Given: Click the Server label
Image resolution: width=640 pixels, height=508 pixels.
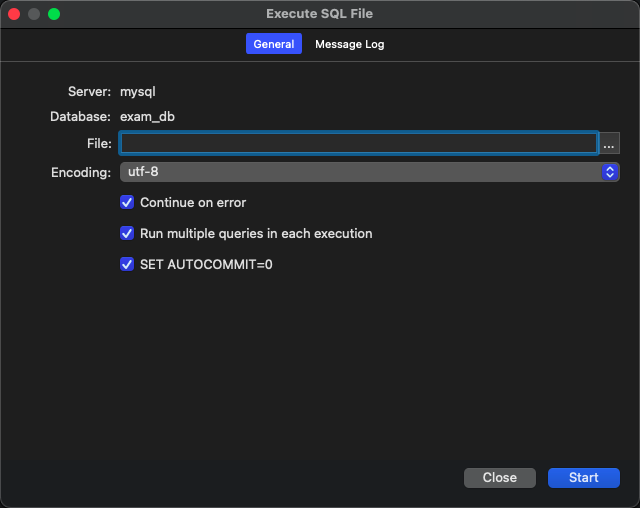Looking at the screenshot, I should click(x=89, y=91).
